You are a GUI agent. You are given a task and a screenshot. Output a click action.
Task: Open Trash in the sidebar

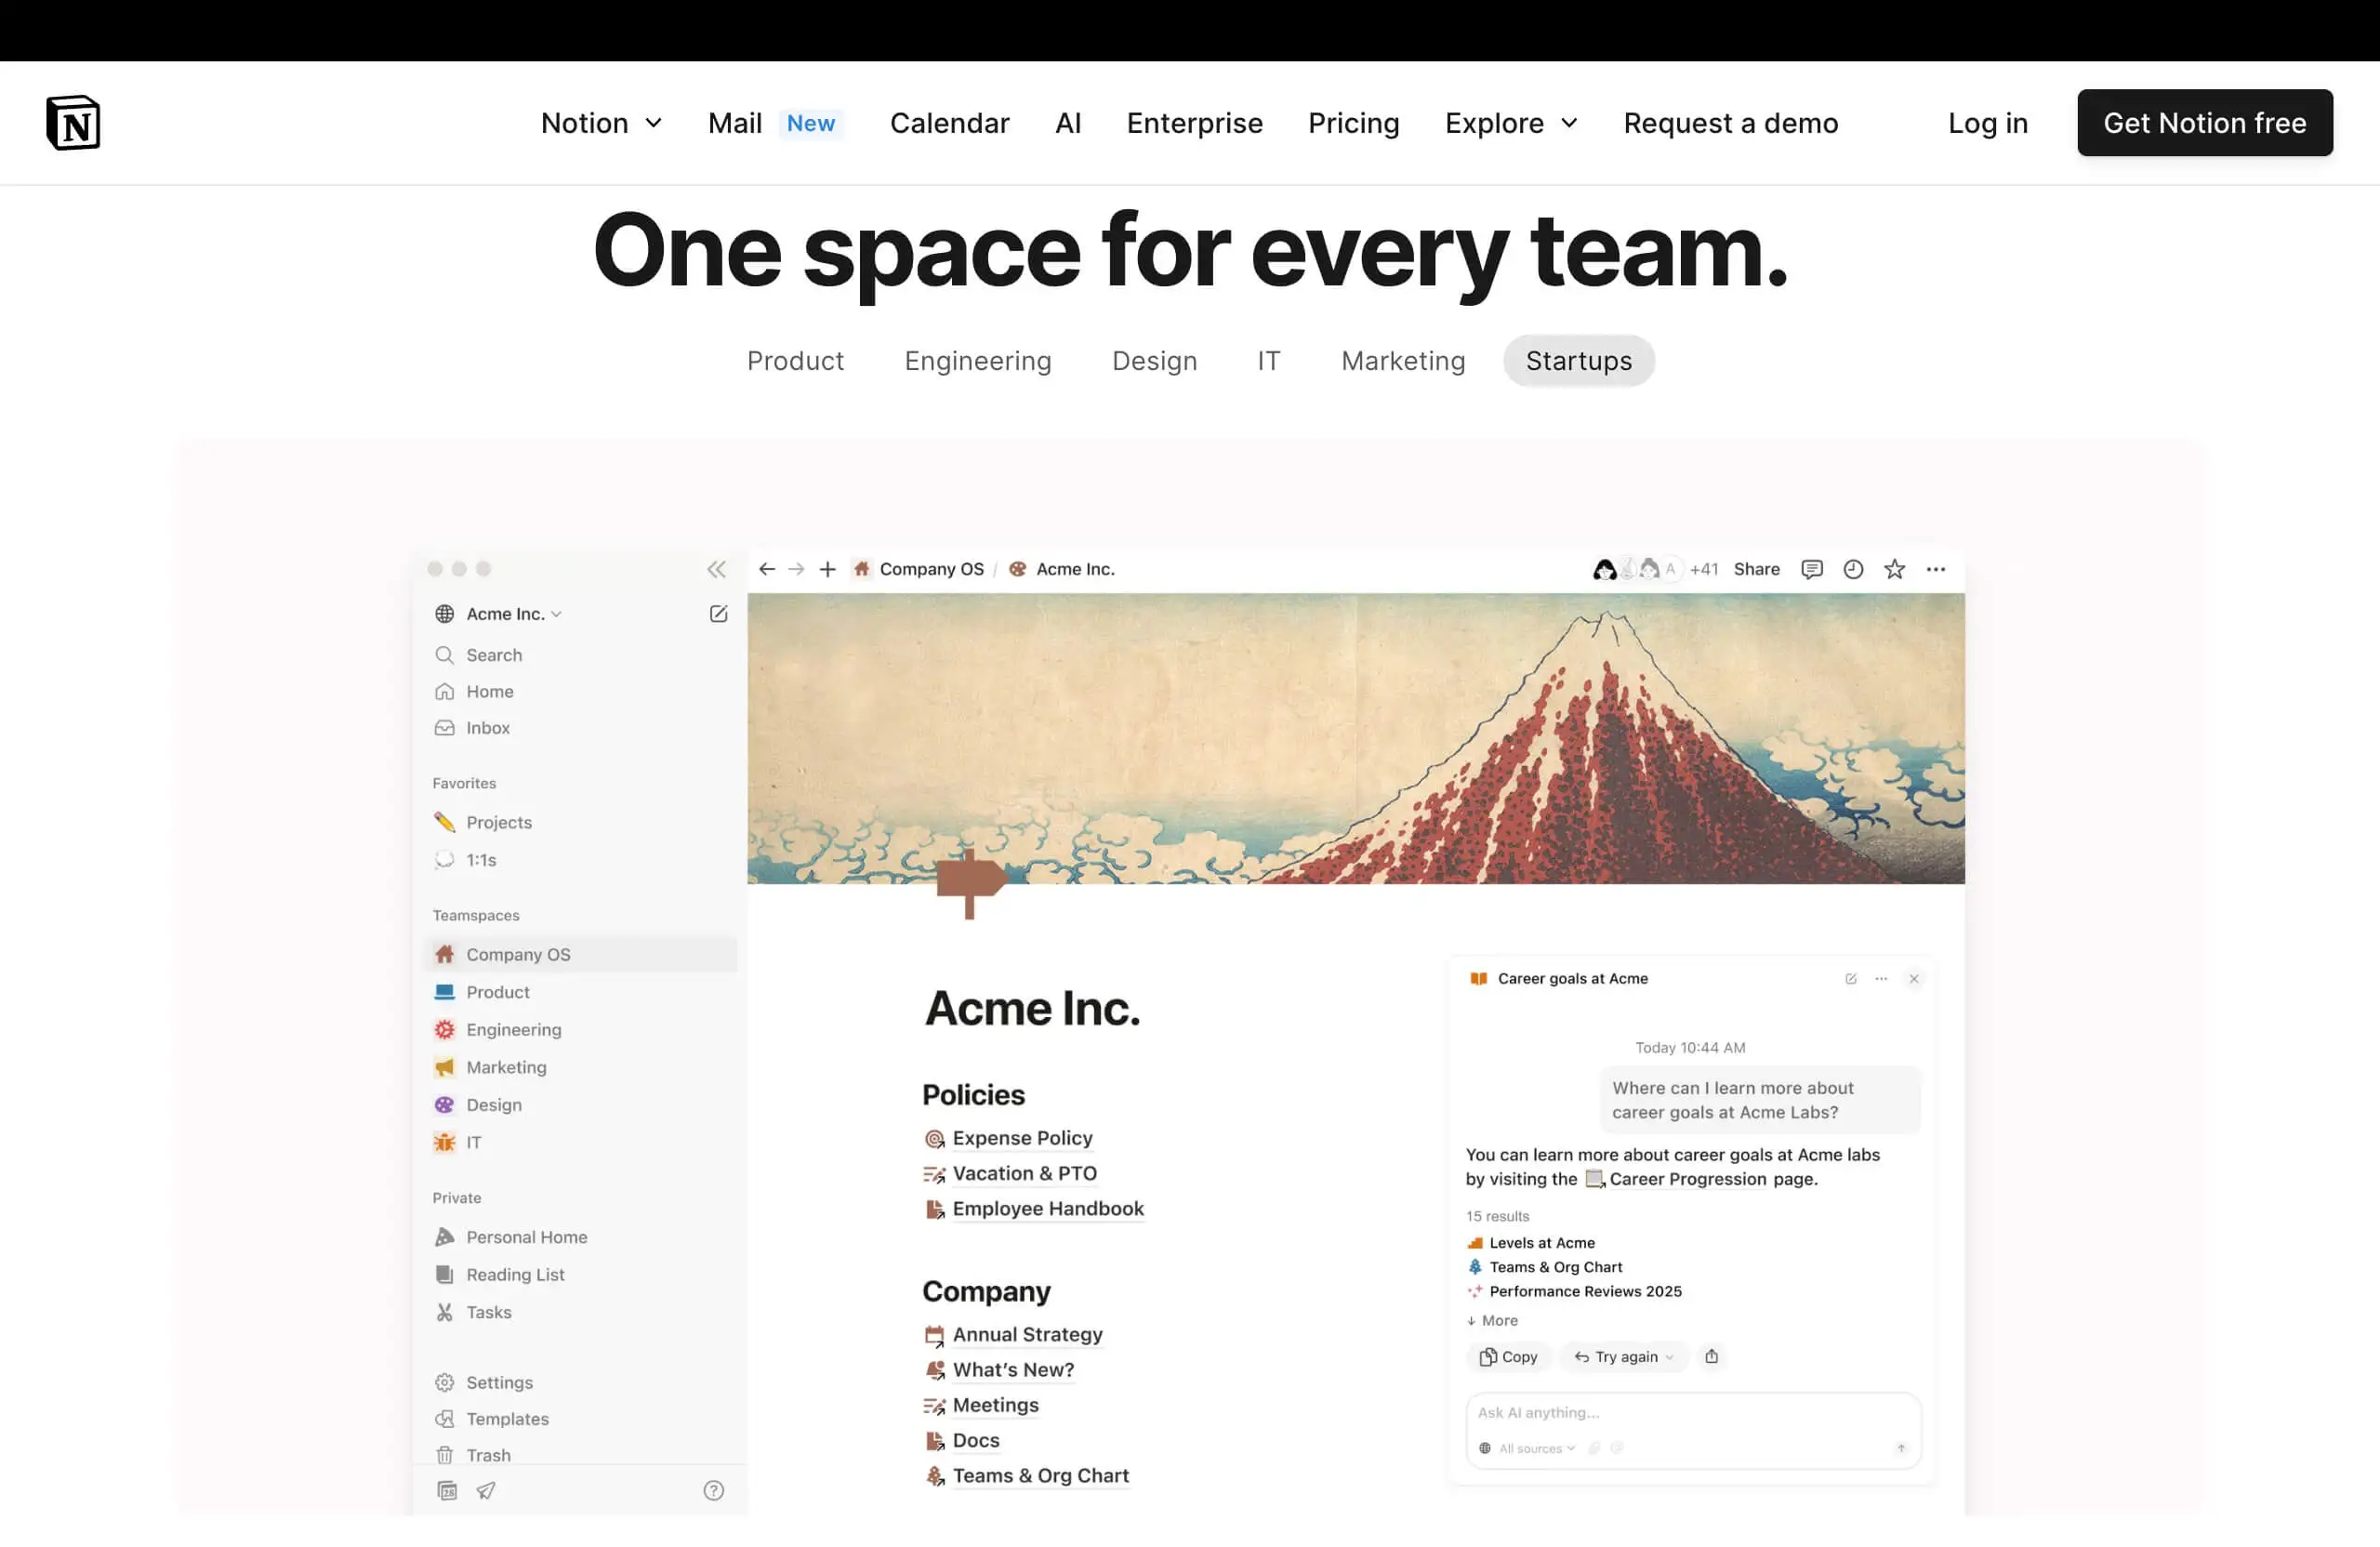coord(580,1454)
